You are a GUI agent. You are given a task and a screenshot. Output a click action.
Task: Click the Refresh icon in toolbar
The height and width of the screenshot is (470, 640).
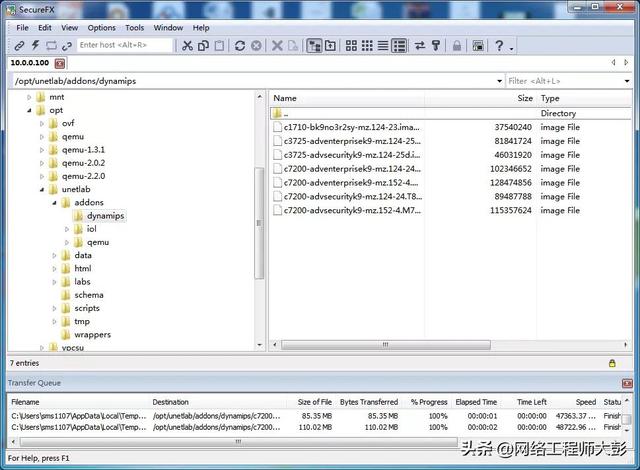[x=240, y=45]
